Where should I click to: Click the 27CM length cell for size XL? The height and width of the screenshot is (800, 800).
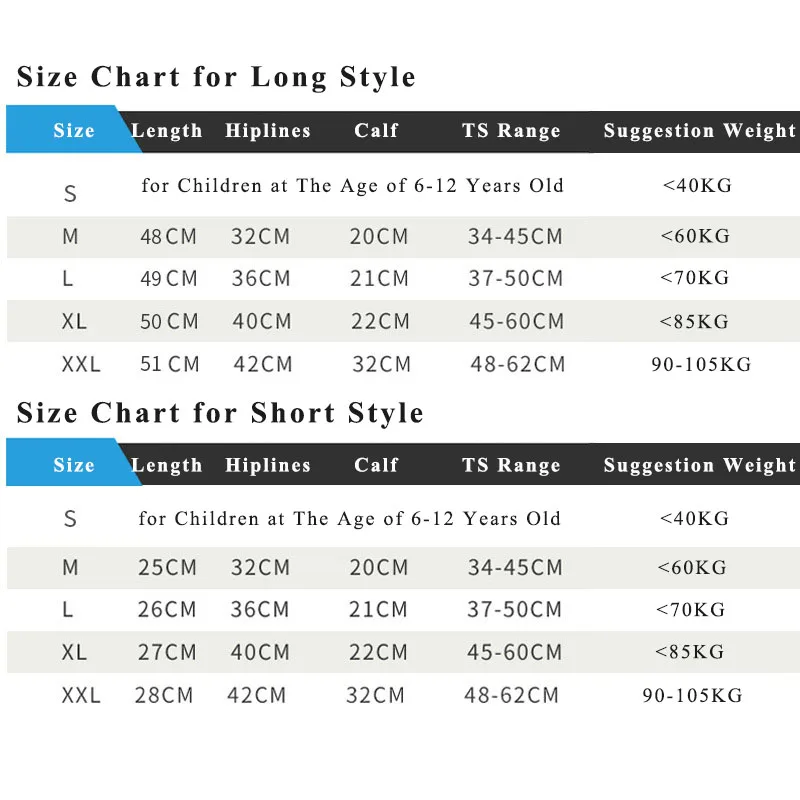(168, 653)
